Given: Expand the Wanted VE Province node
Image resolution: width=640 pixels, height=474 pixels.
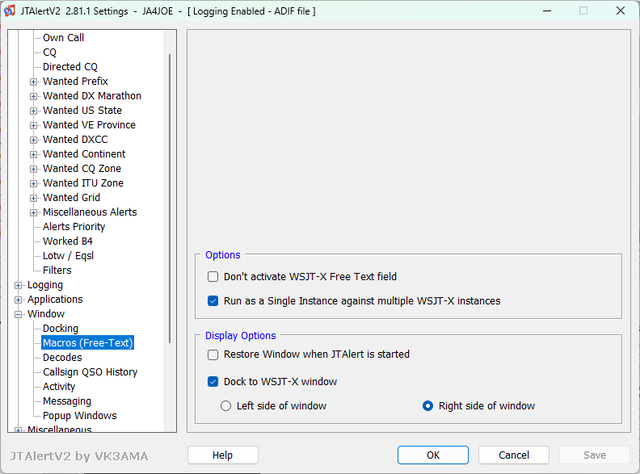Looking at the screenshot, I should [x=33, y=125].
